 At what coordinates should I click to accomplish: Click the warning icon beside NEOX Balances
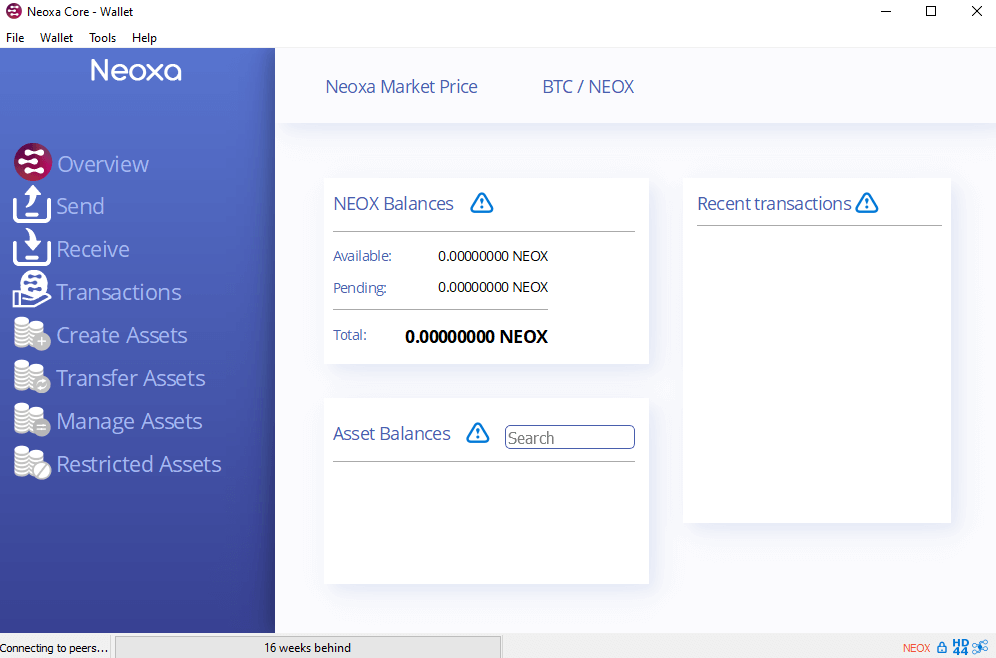(x=481, y=202)
